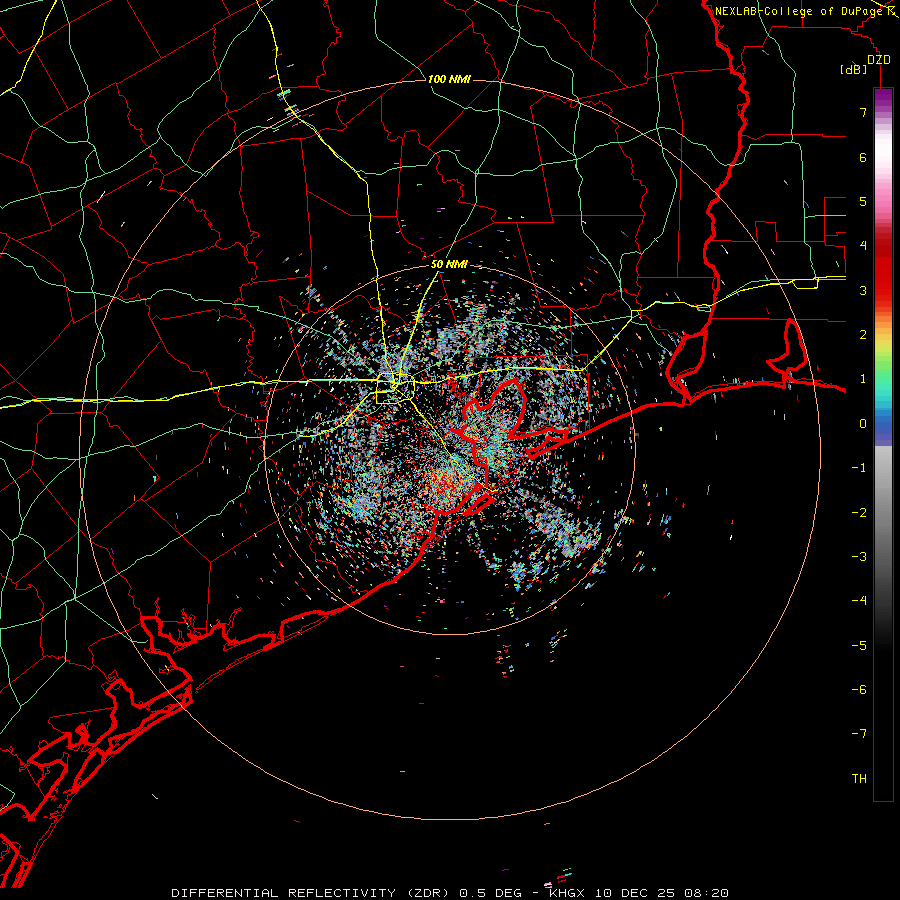Click the [dB] unit label

coord(854,69)
